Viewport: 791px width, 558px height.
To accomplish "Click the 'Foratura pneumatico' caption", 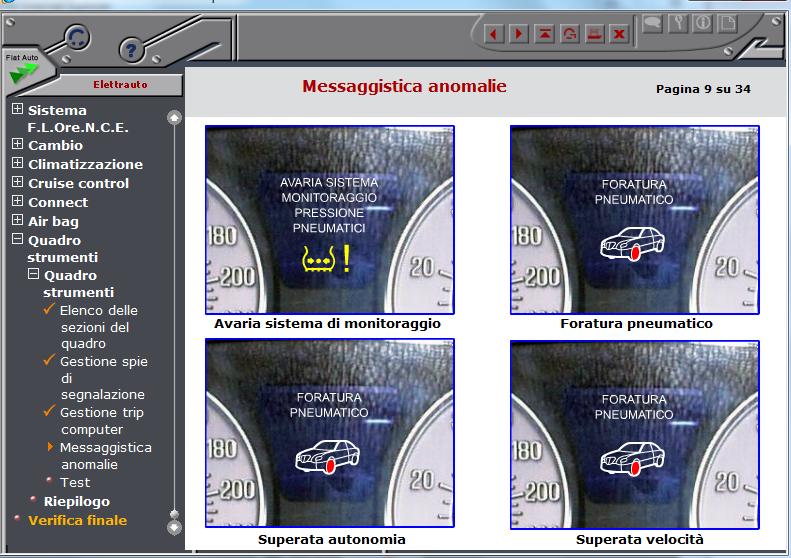I will tap(636, 323).
